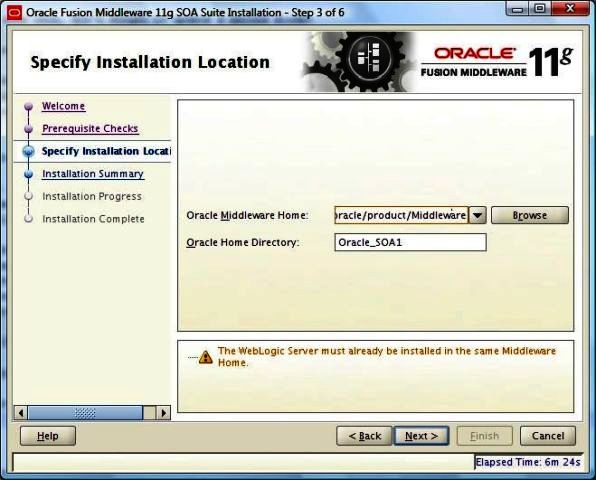The width and height of the screenshot is (596, 480).
Task: Open the Welcome step link
Action: coord(63,106)
